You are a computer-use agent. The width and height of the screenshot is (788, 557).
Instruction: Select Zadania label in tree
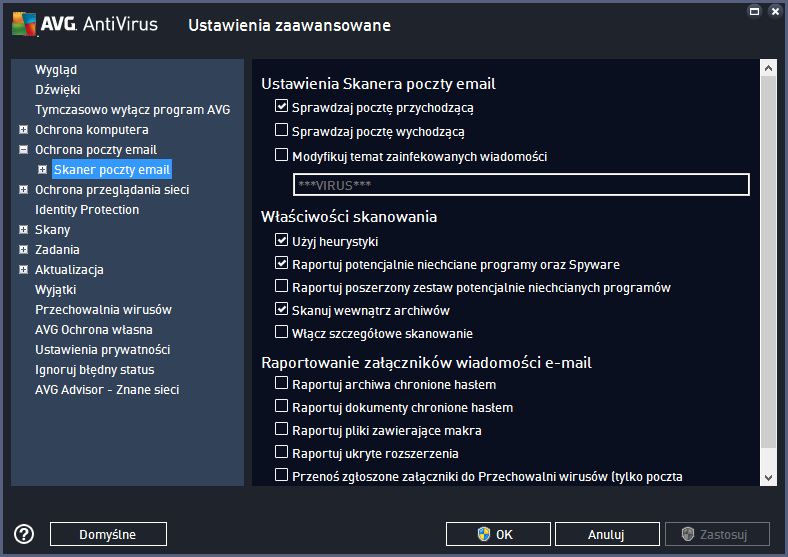point(57,250)
